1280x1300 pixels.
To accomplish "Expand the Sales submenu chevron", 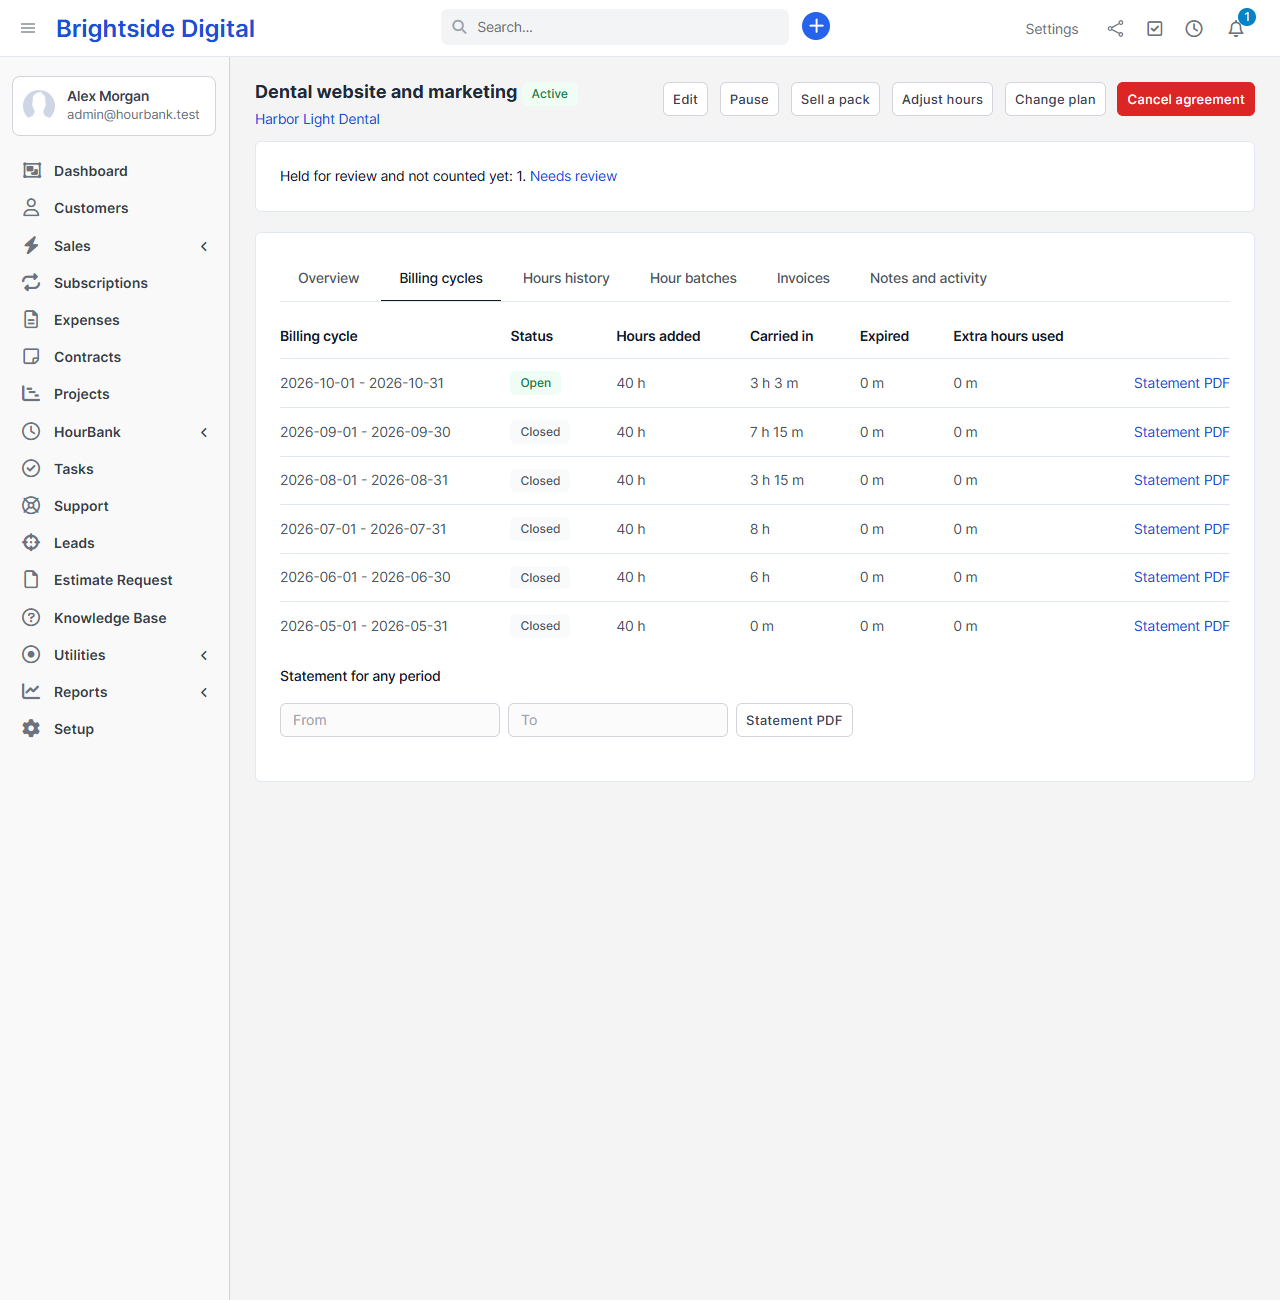I will (204, 246).
